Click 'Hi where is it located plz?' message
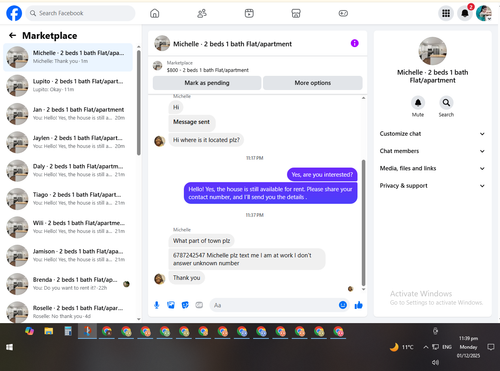The image size is (500, 371). [x=206, y=140]
